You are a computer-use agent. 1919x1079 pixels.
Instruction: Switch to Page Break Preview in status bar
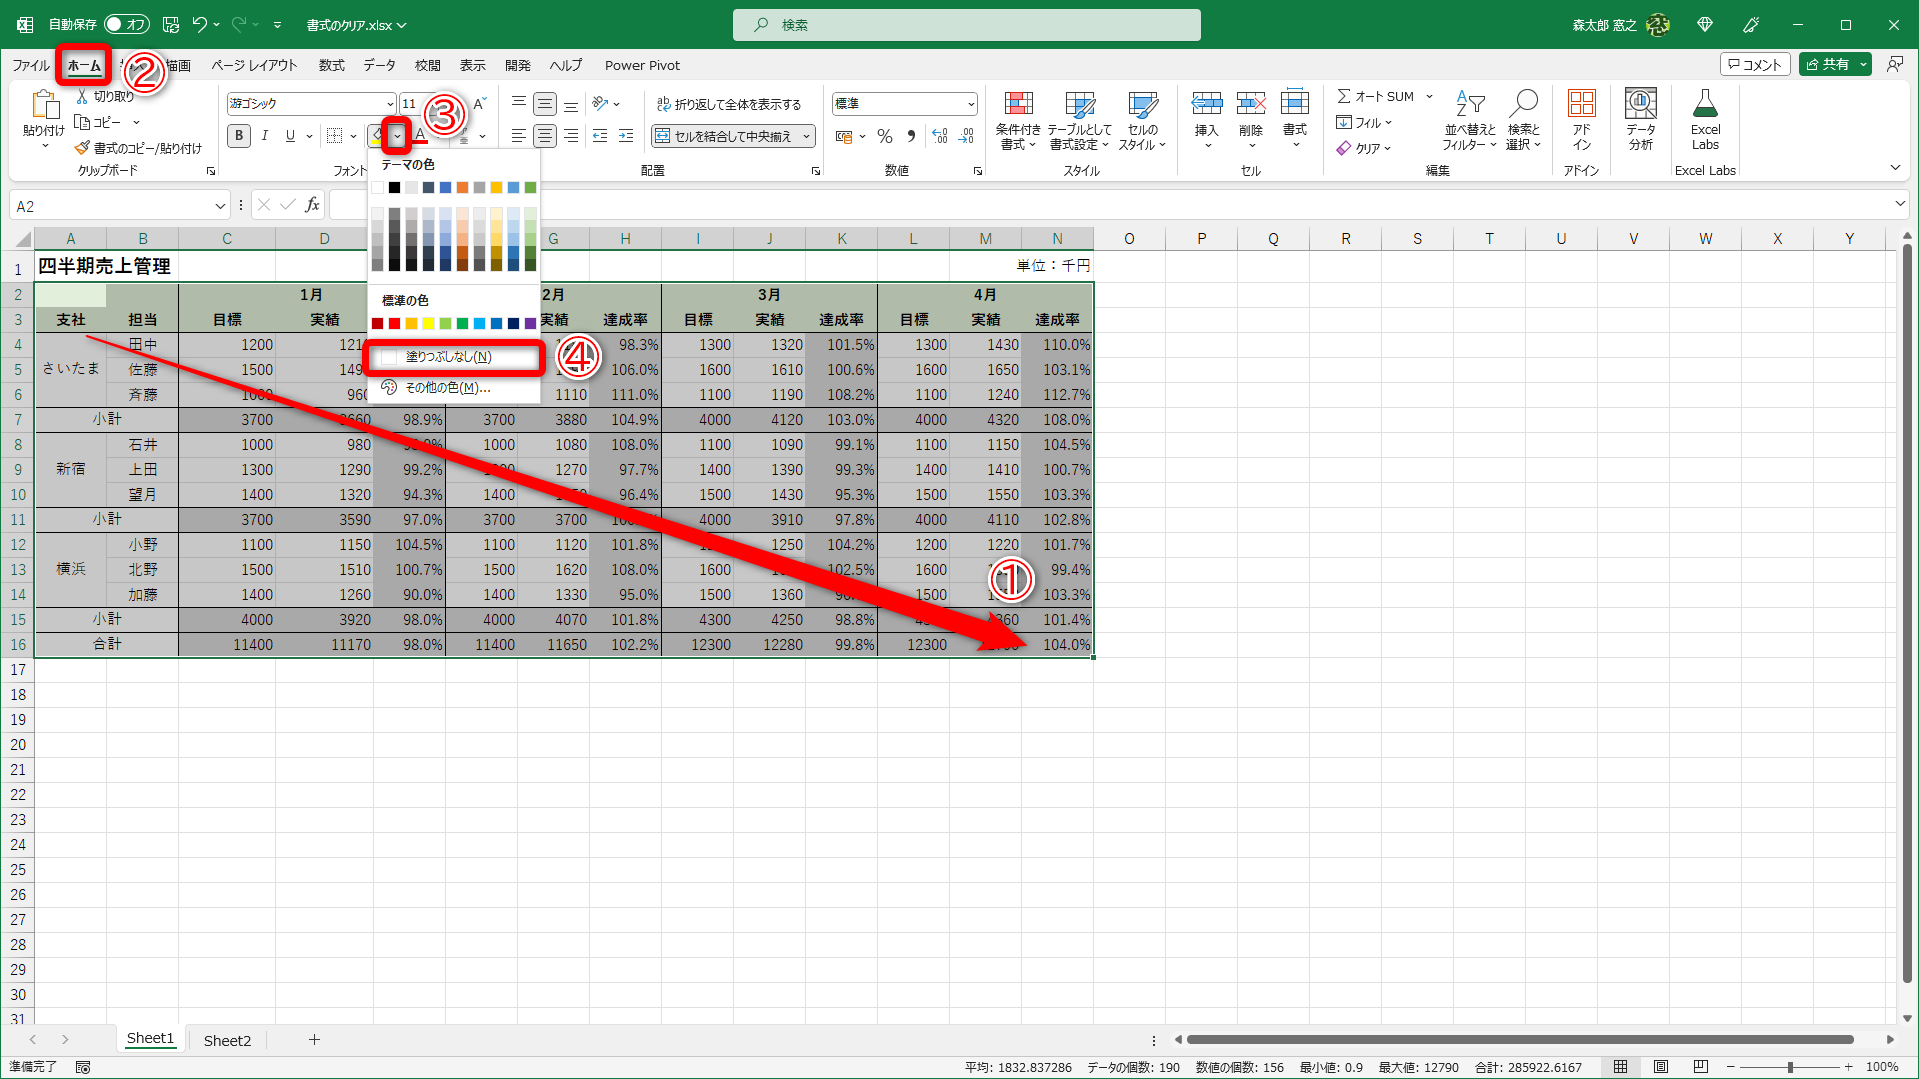(1701, 1067)
